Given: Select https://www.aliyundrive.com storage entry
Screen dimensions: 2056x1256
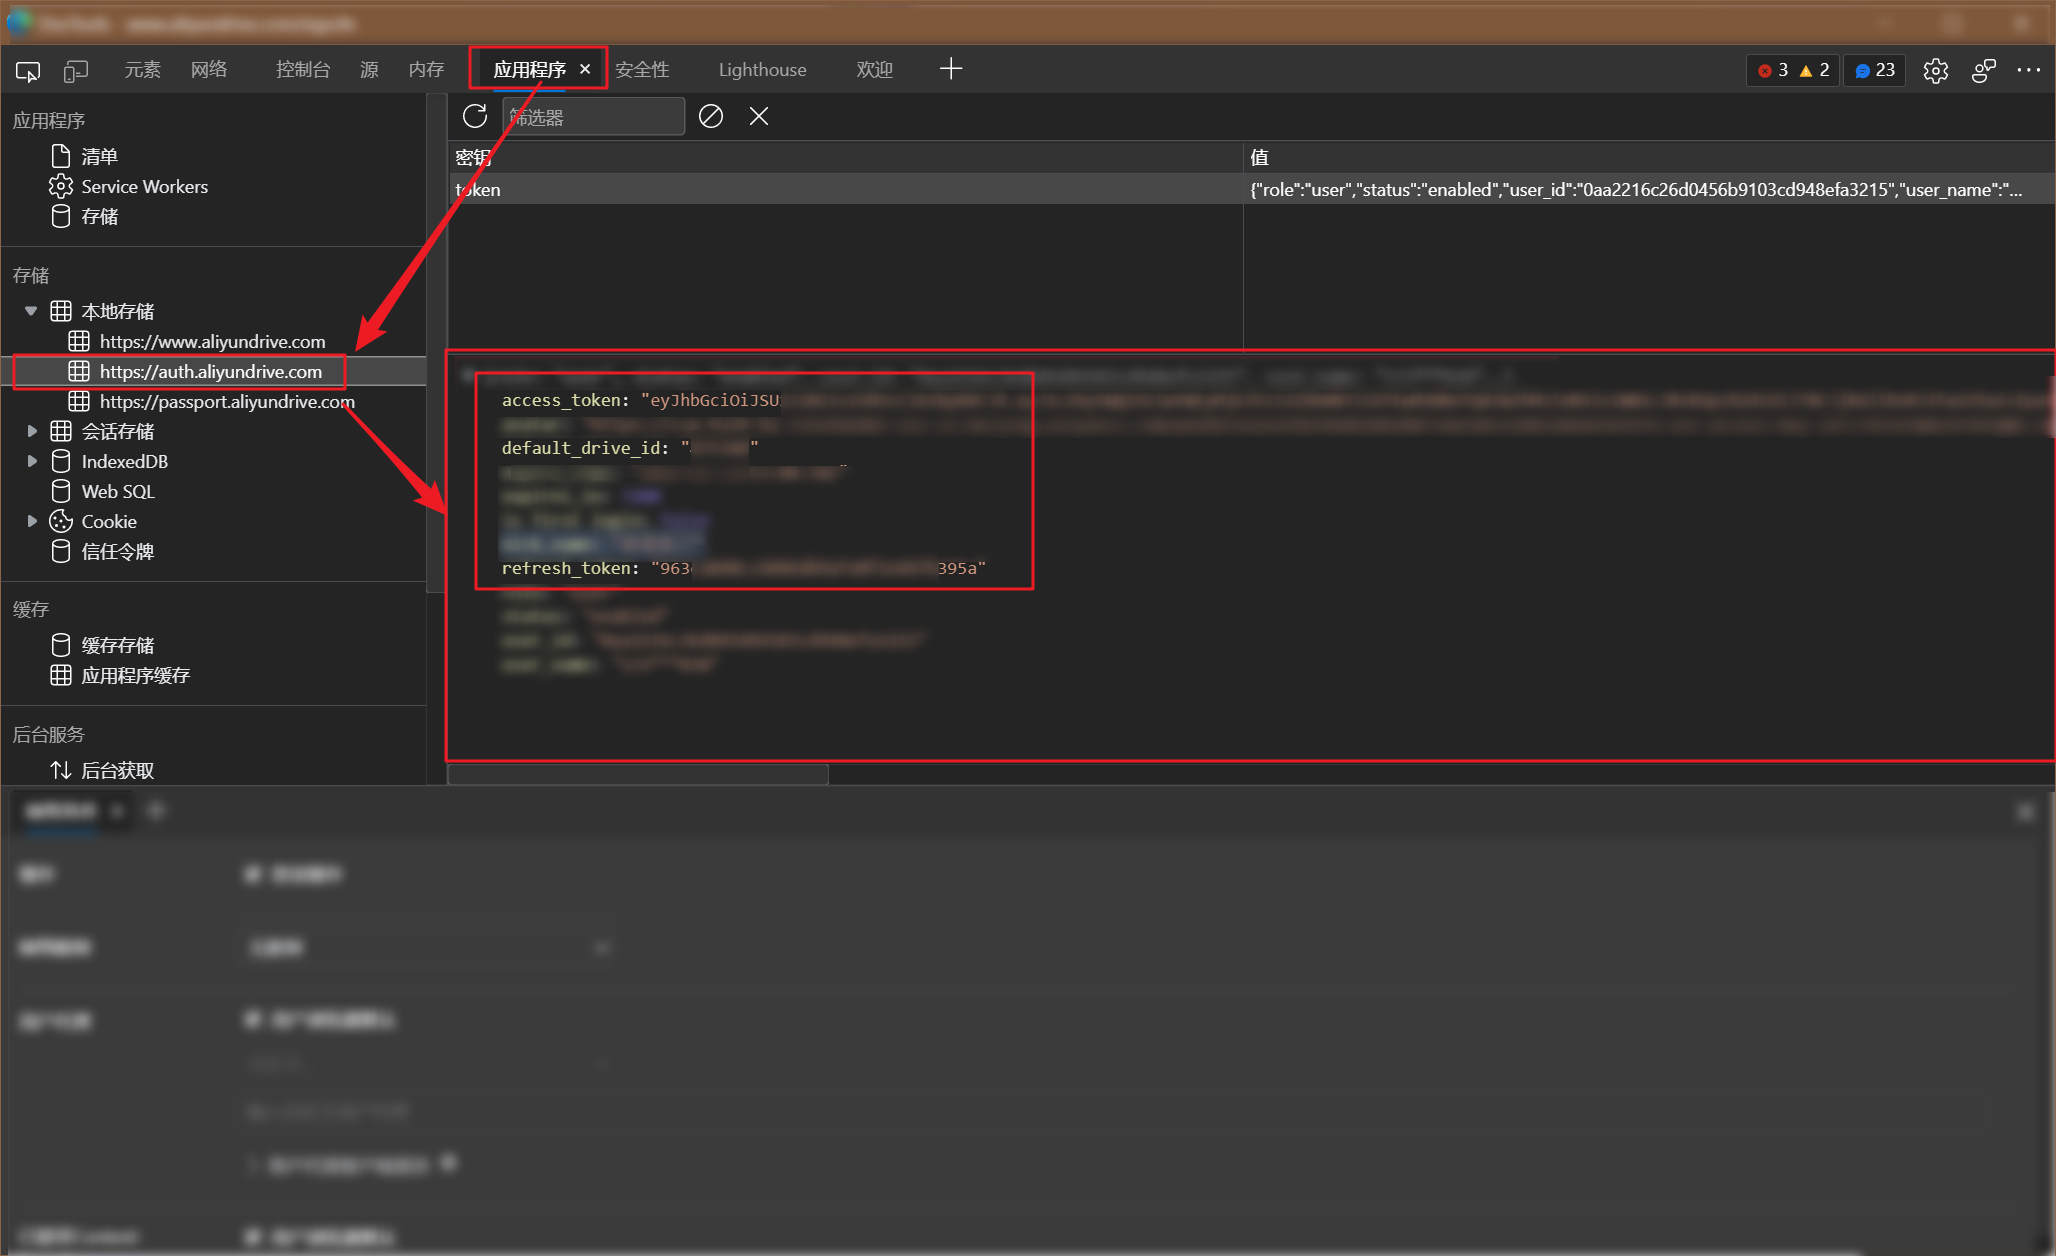Looking at the screenshot, I should point(212,341).
